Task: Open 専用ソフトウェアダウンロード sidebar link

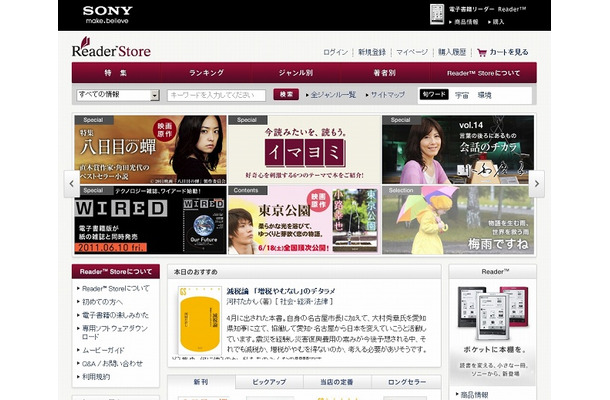Action: (115, 332)
